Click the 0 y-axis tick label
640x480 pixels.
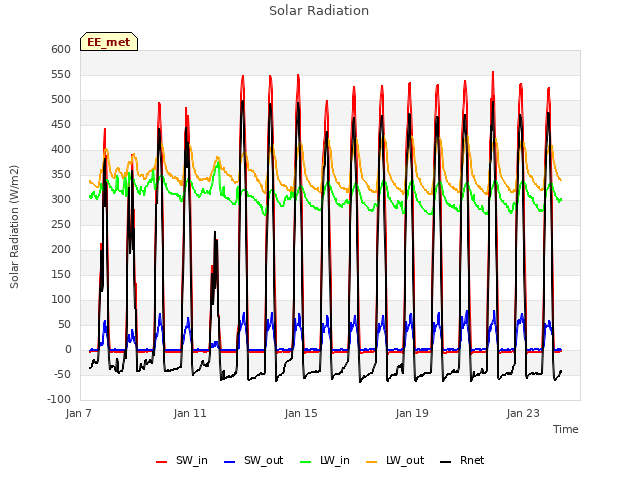pos(68,349)
